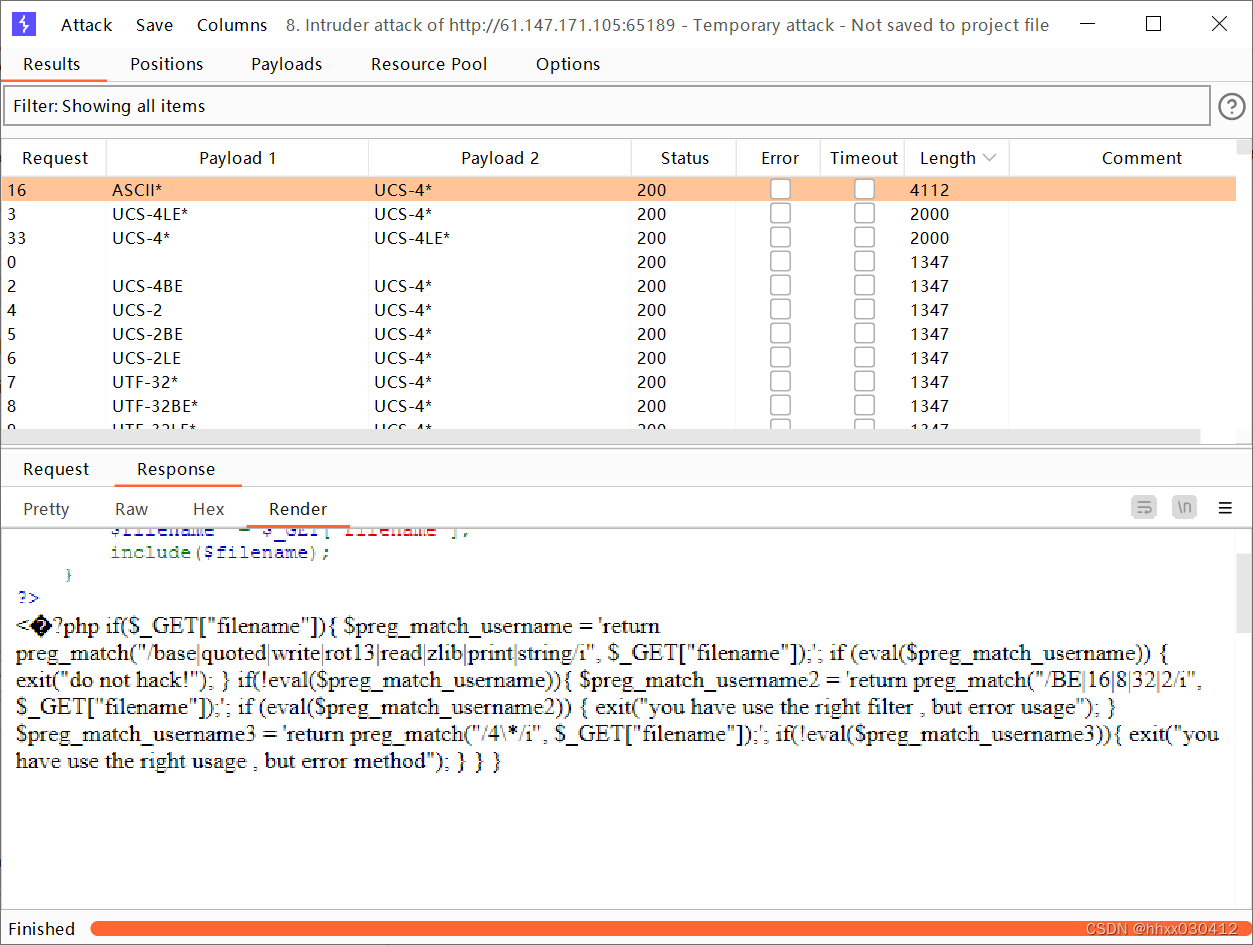The height and width of the screenshot is (945, 1253).
Task: Show the Raw response view
Action: pos(131,509)
